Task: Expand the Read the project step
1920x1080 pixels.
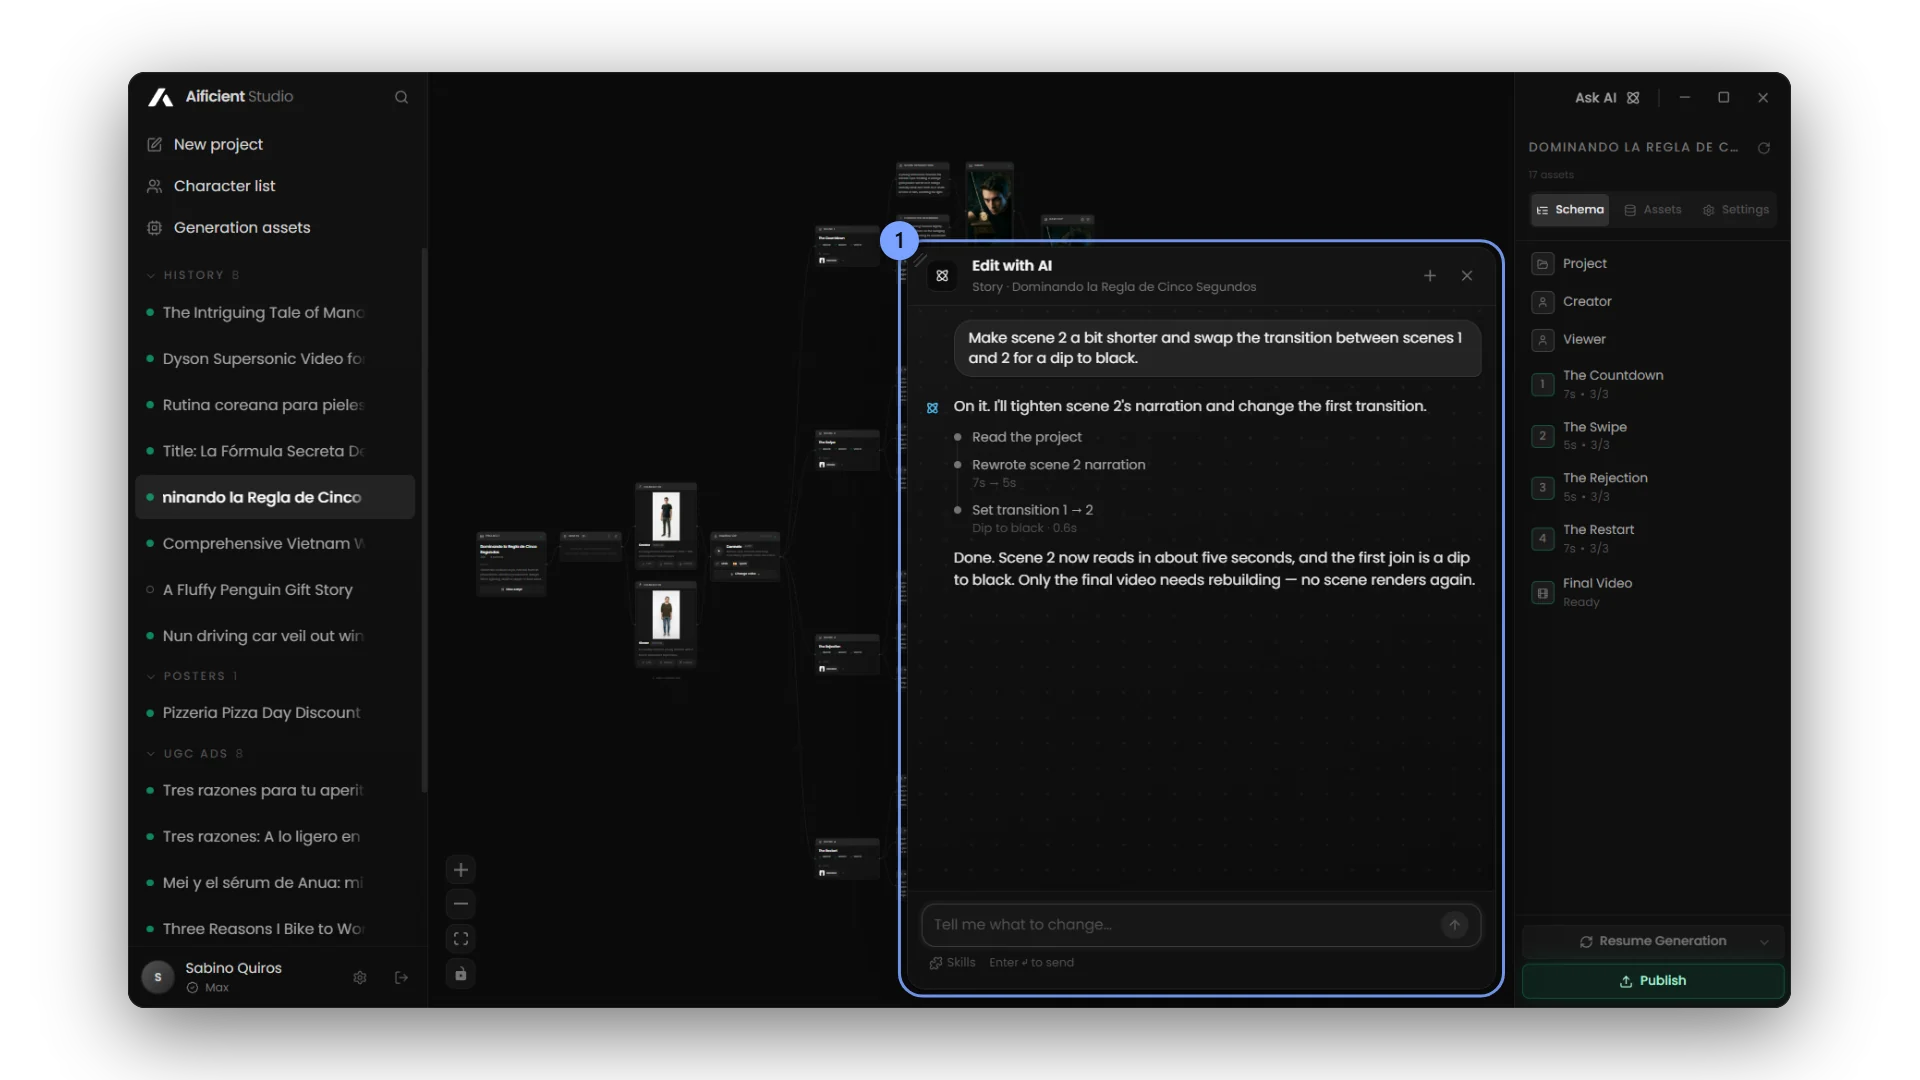Action: 1026,437
